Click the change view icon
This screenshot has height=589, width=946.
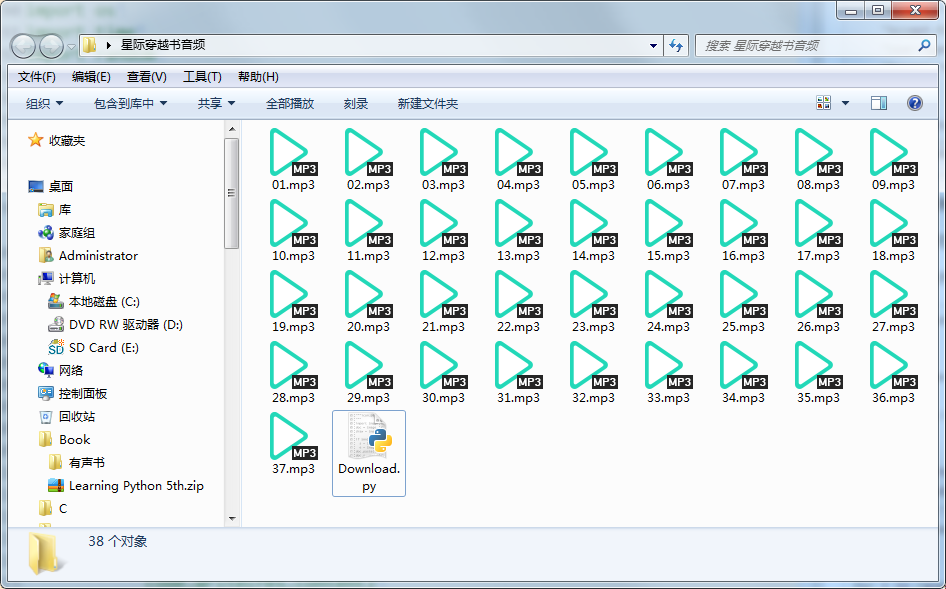coord(824,103)
